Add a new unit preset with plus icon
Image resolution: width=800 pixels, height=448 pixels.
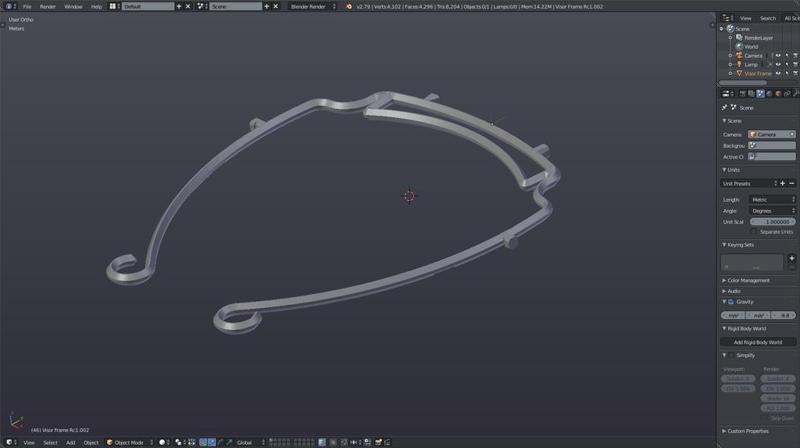tap(782, 183)
